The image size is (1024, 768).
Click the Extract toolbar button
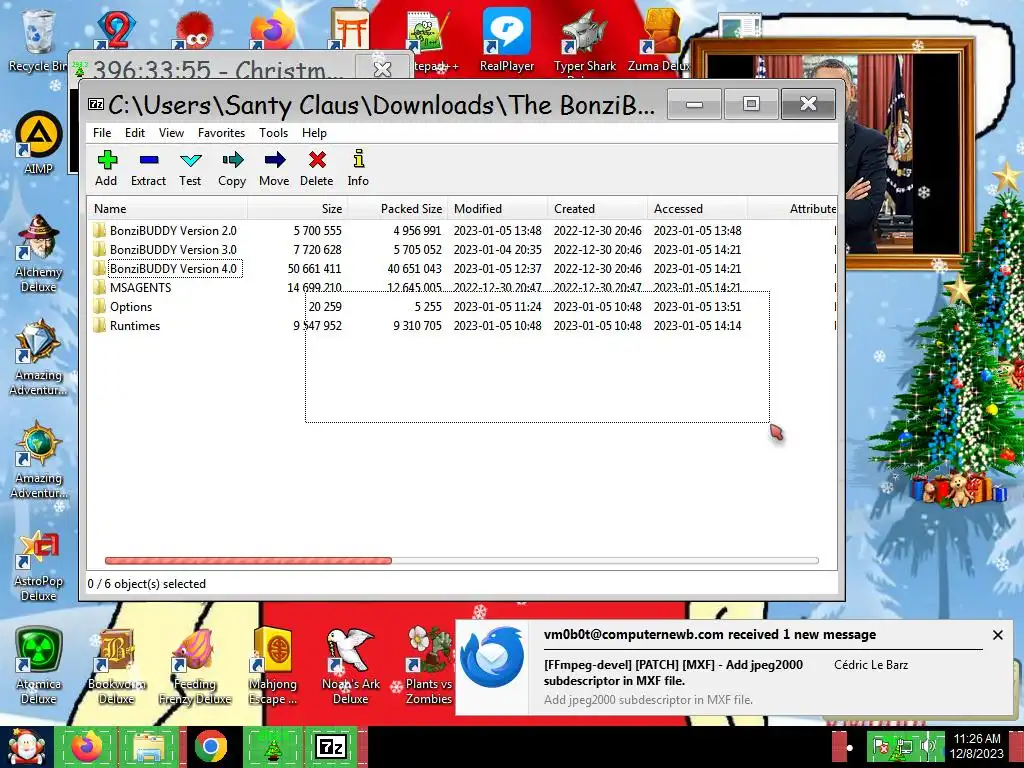pos(148,168)
